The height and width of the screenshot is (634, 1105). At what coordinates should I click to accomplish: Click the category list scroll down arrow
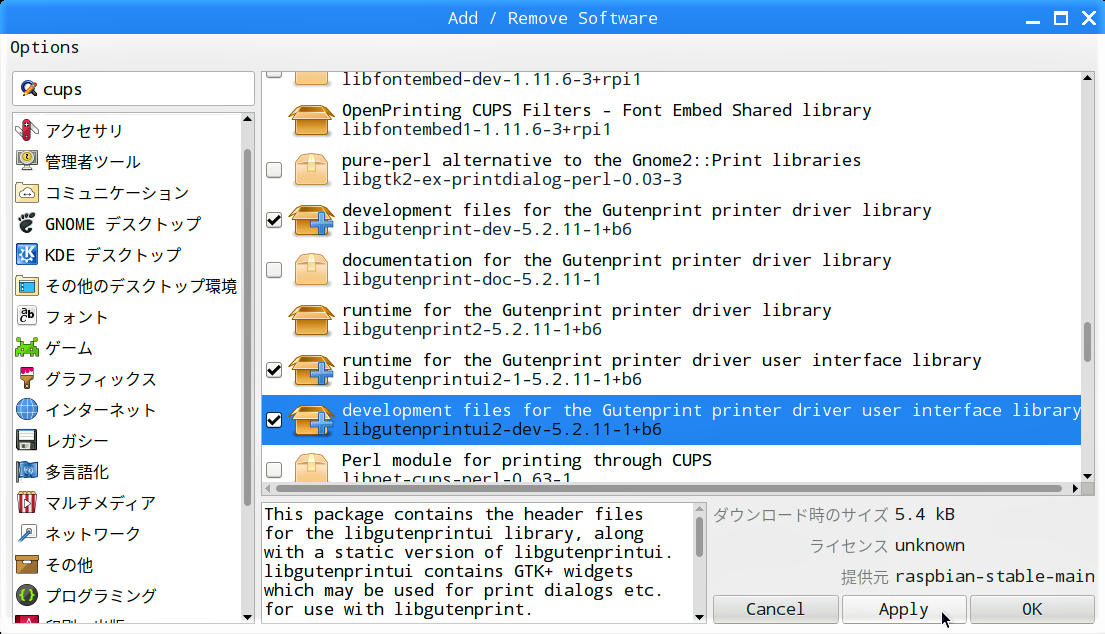[247, 617]
